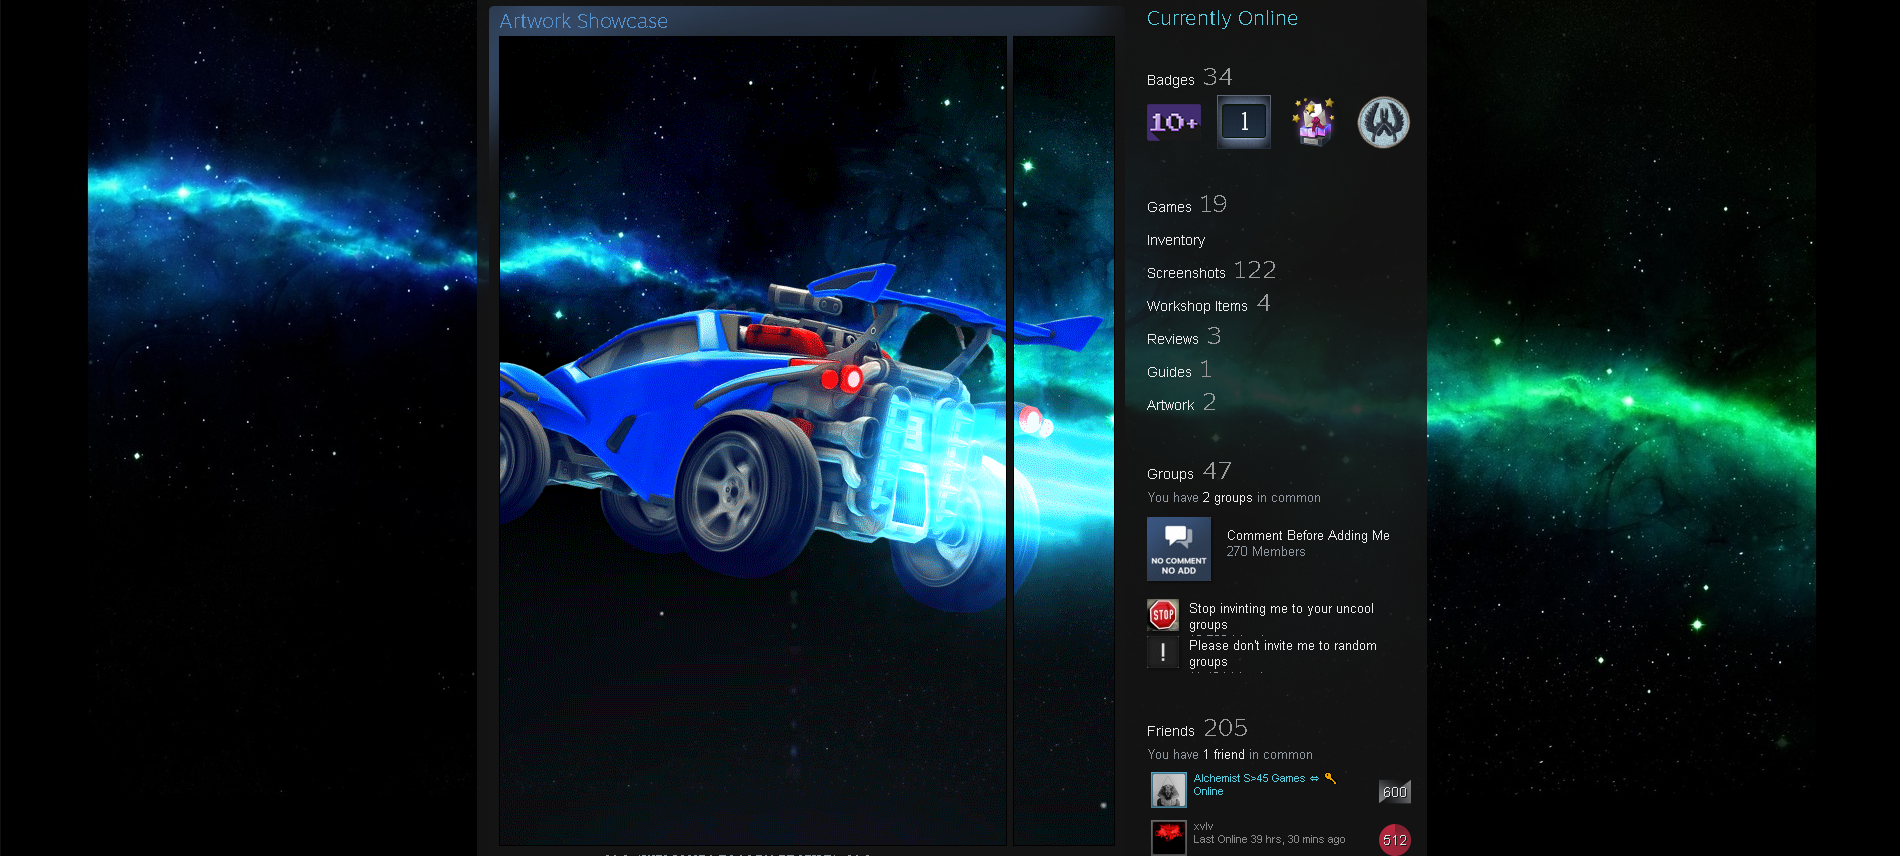
Task: Click the 'Currently Online' status text
Action: click(1222, 18)
